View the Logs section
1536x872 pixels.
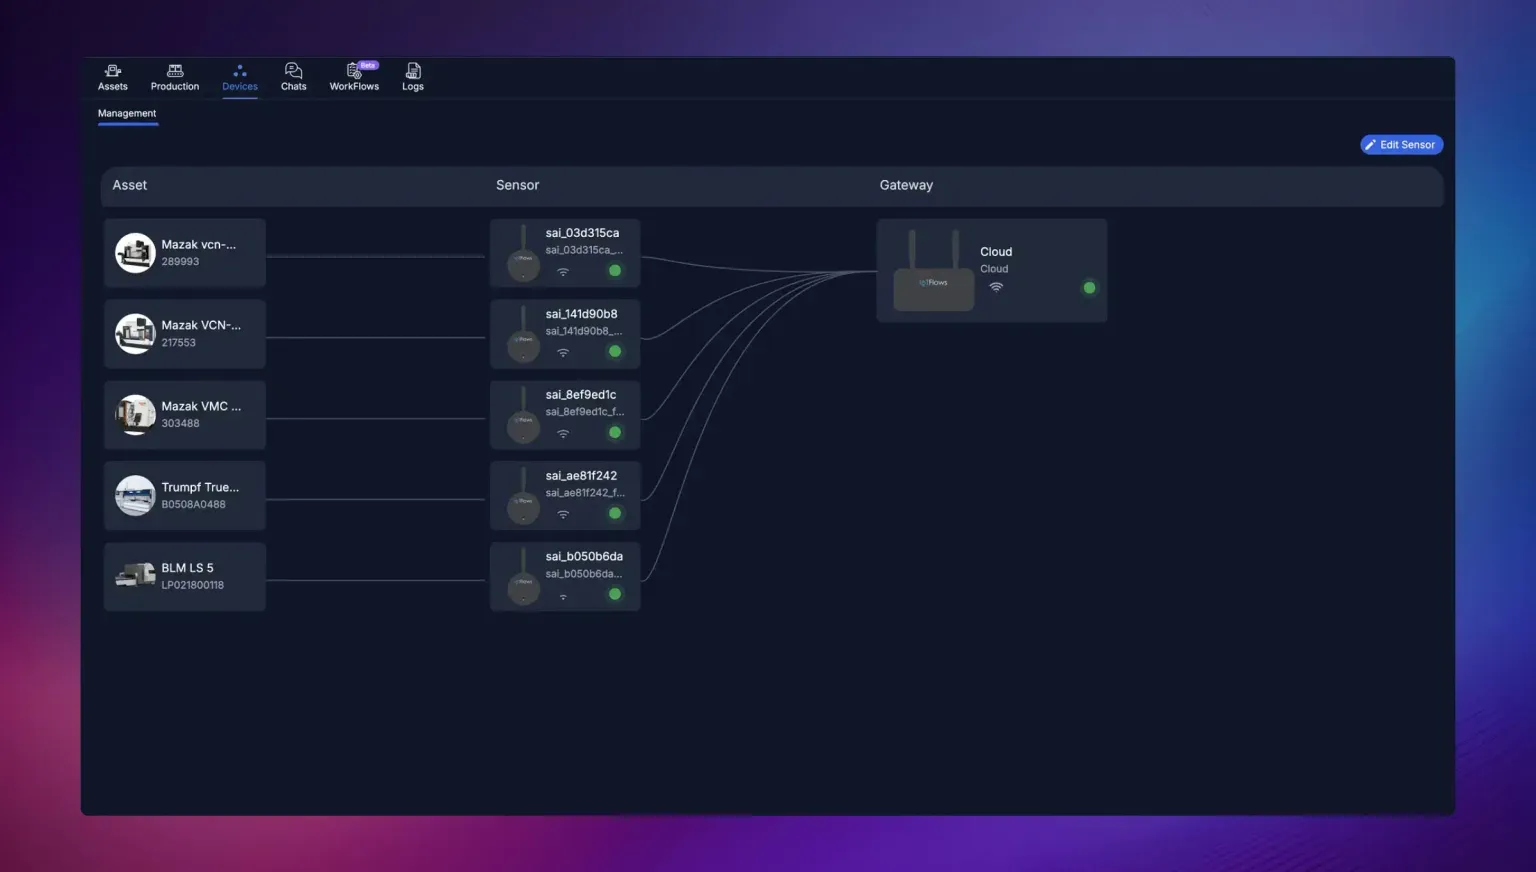tap(413, 77)
